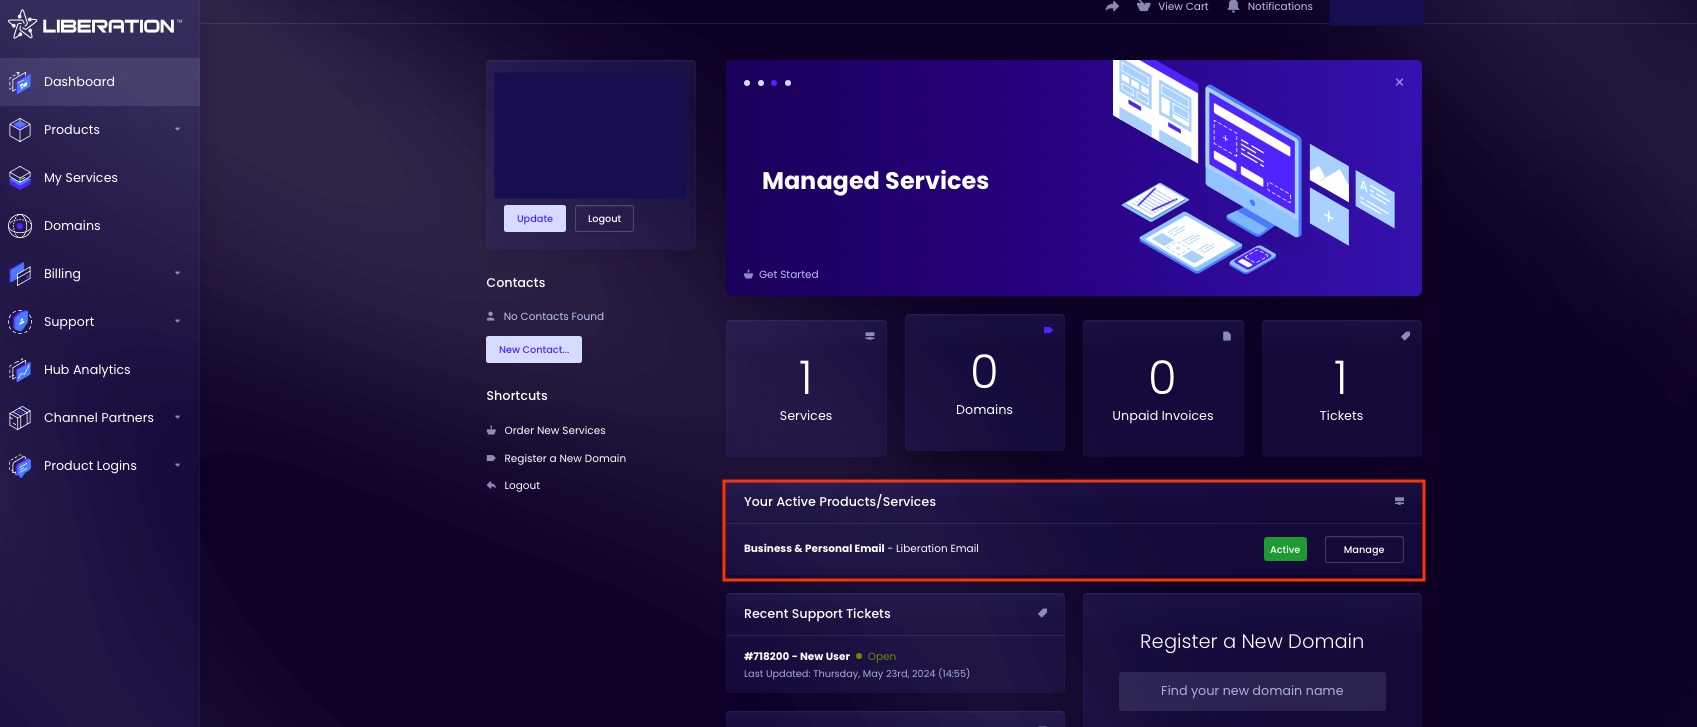Open the Domains count card
Screen dimensions: 1697x727
pyautogui.click(x=985, y=383)
